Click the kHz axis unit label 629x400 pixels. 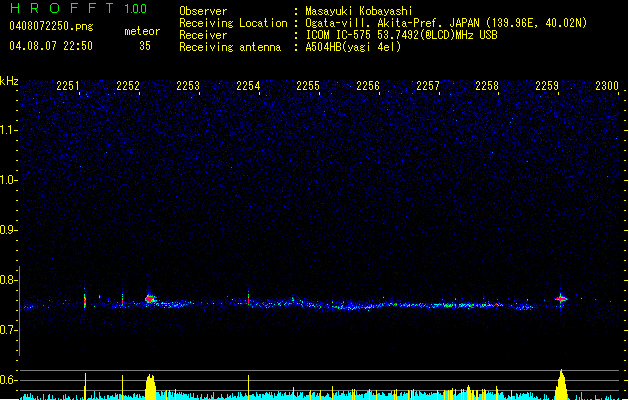(9, 81)
